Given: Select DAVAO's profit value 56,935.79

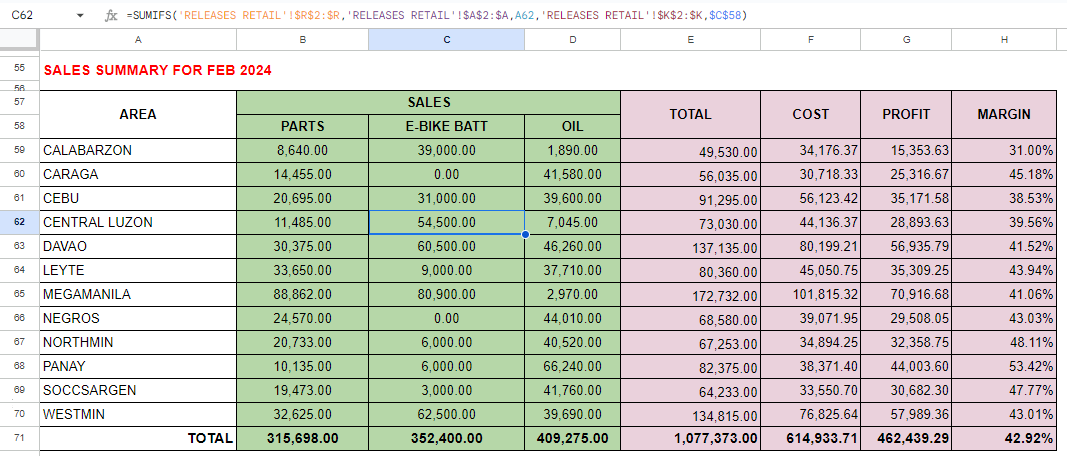Looking at the screenshot, I should click(906, 246).
